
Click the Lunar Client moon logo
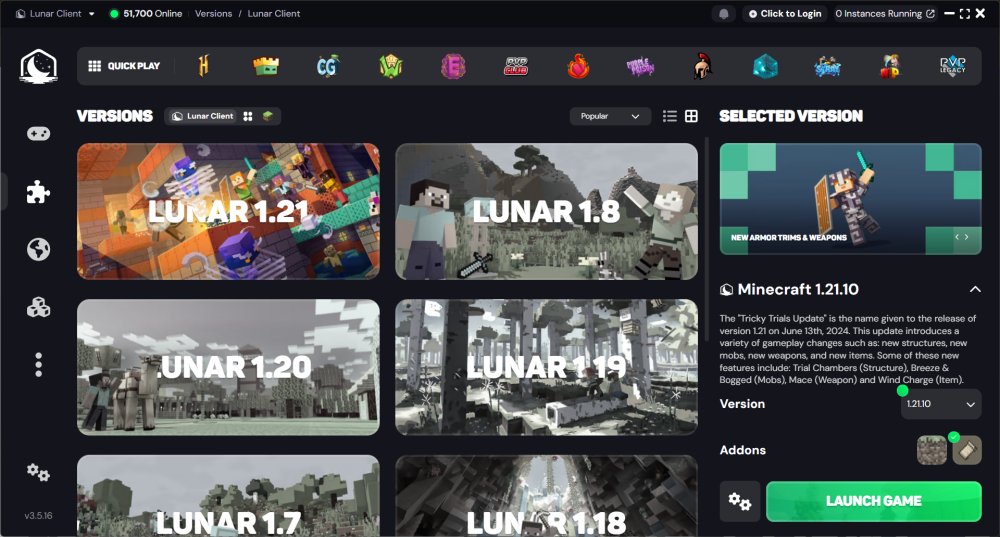pos(39,66)
